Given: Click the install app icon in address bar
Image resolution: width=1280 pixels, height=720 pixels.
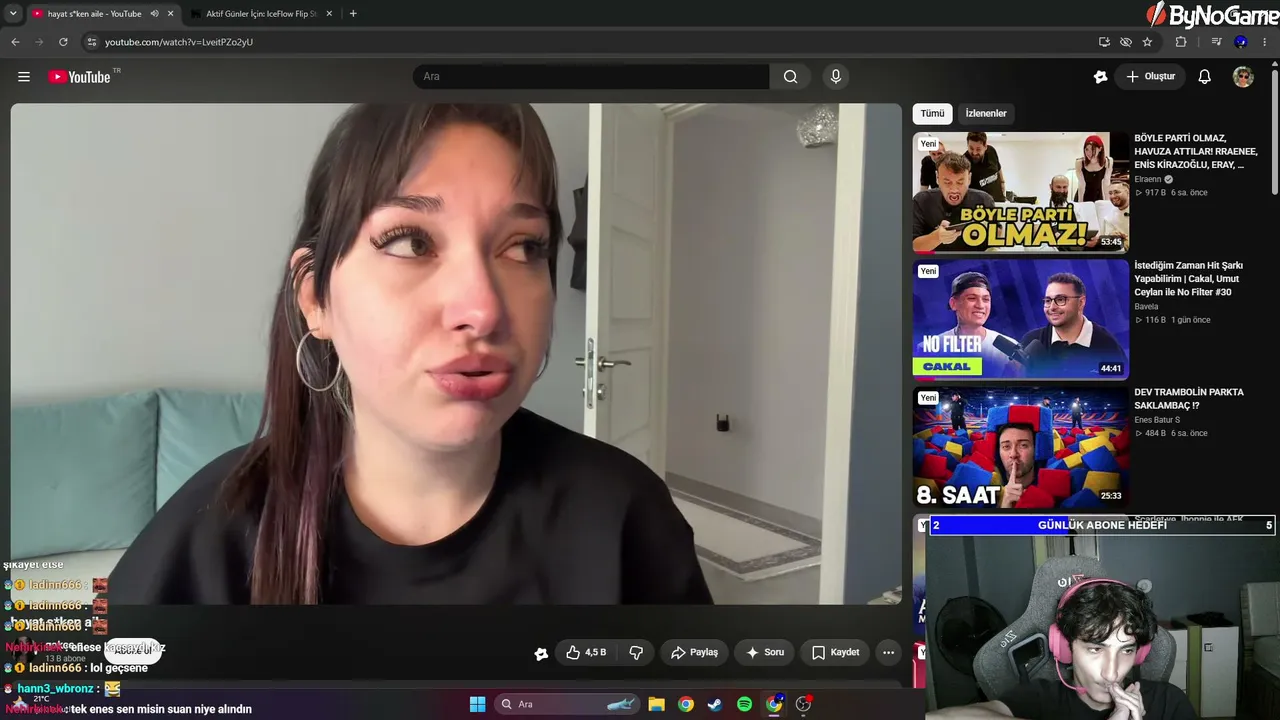Looking at the screenshot, I should [1104, 42].
